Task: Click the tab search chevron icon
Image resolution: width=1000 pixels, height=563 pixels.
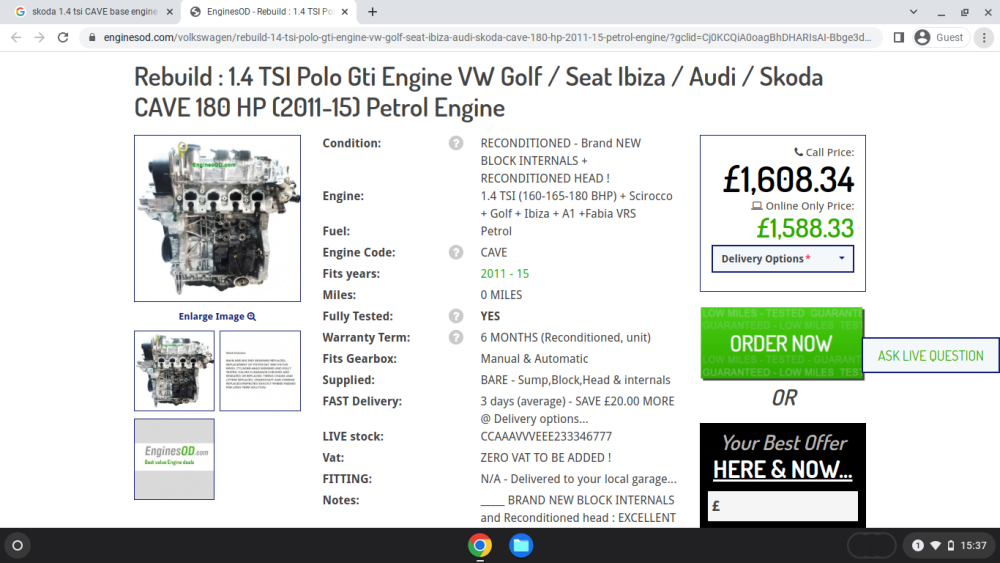Action: 913,11
